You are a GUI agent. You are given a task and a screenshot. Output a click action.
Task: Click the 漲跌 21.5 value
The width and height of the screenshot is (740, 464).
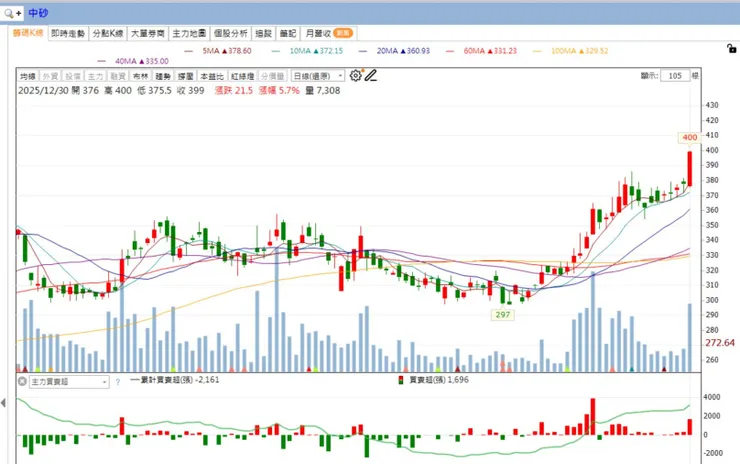234,90
